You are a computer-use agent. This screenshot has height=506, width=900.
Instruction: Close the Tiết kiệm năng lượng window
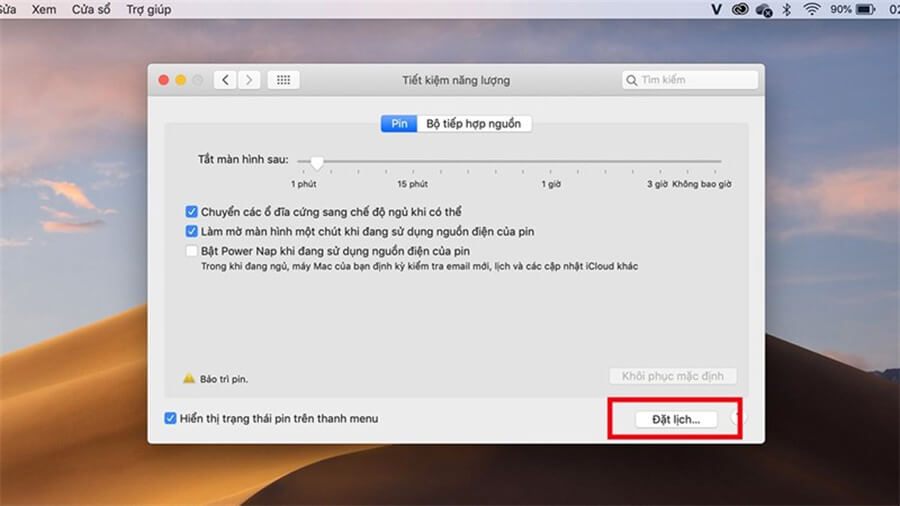164,80
